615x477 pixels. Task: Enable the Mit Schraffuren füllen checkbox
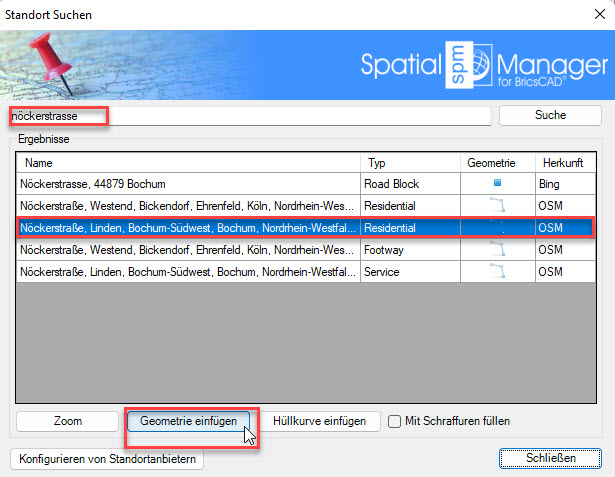(x=395, y=422)
